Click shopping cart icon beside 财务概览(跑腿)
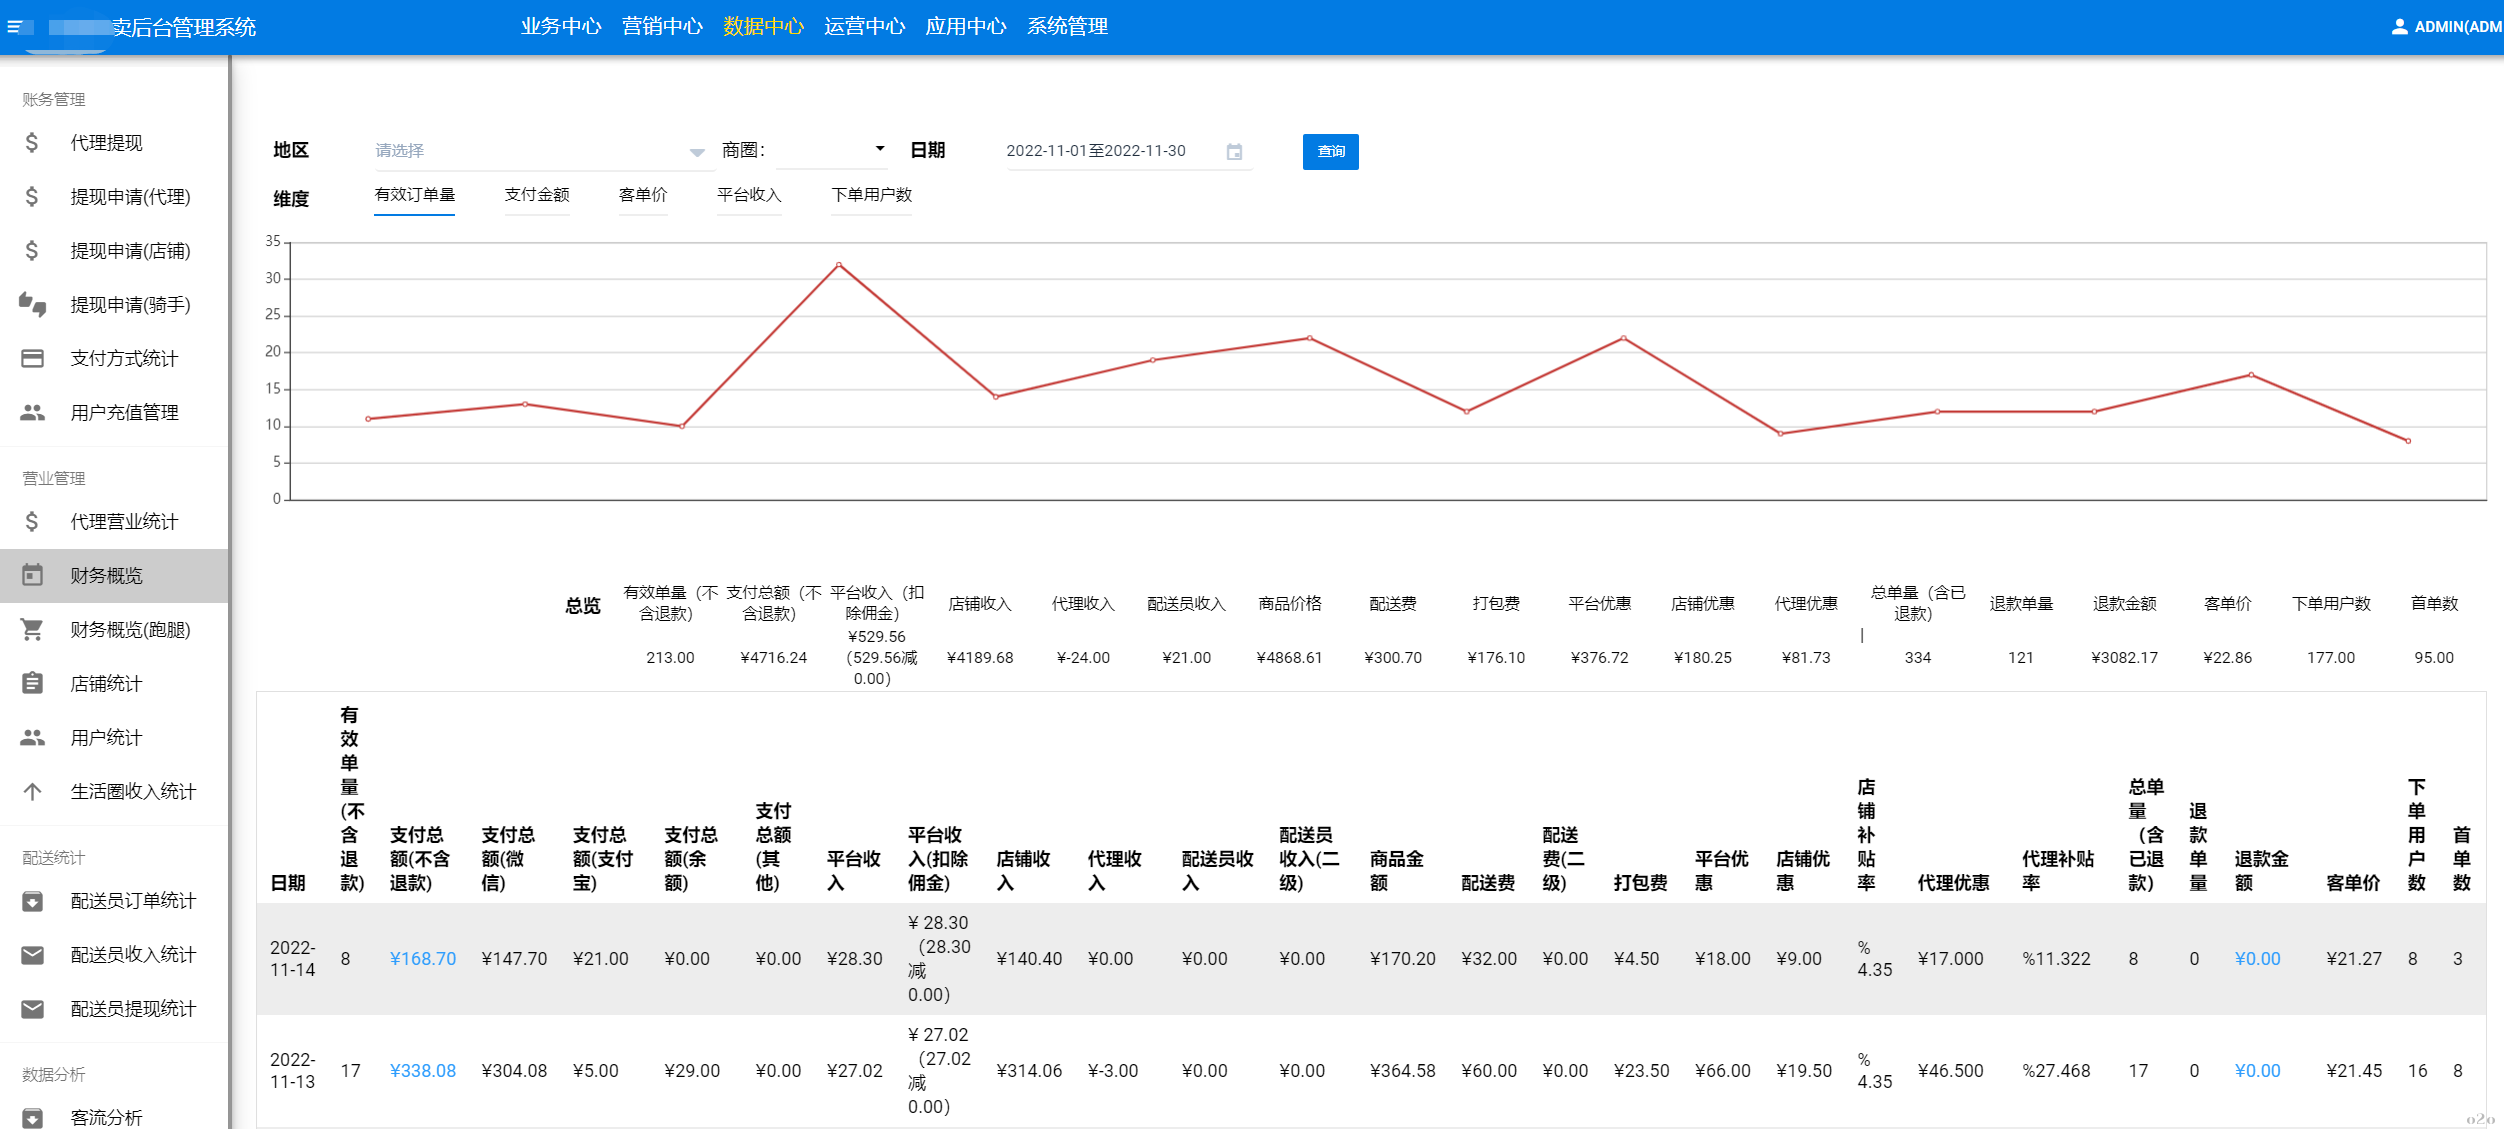This screenshot has height=1129, width=2504. coord(32,629)
